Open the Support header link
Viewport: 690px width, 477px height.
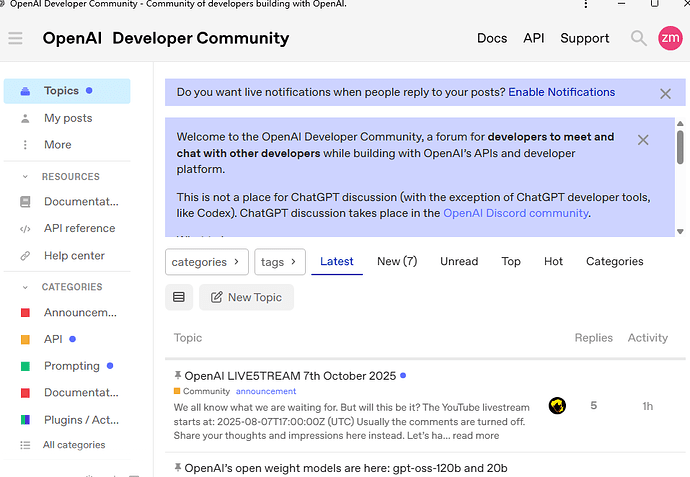[x=585, y=38]
